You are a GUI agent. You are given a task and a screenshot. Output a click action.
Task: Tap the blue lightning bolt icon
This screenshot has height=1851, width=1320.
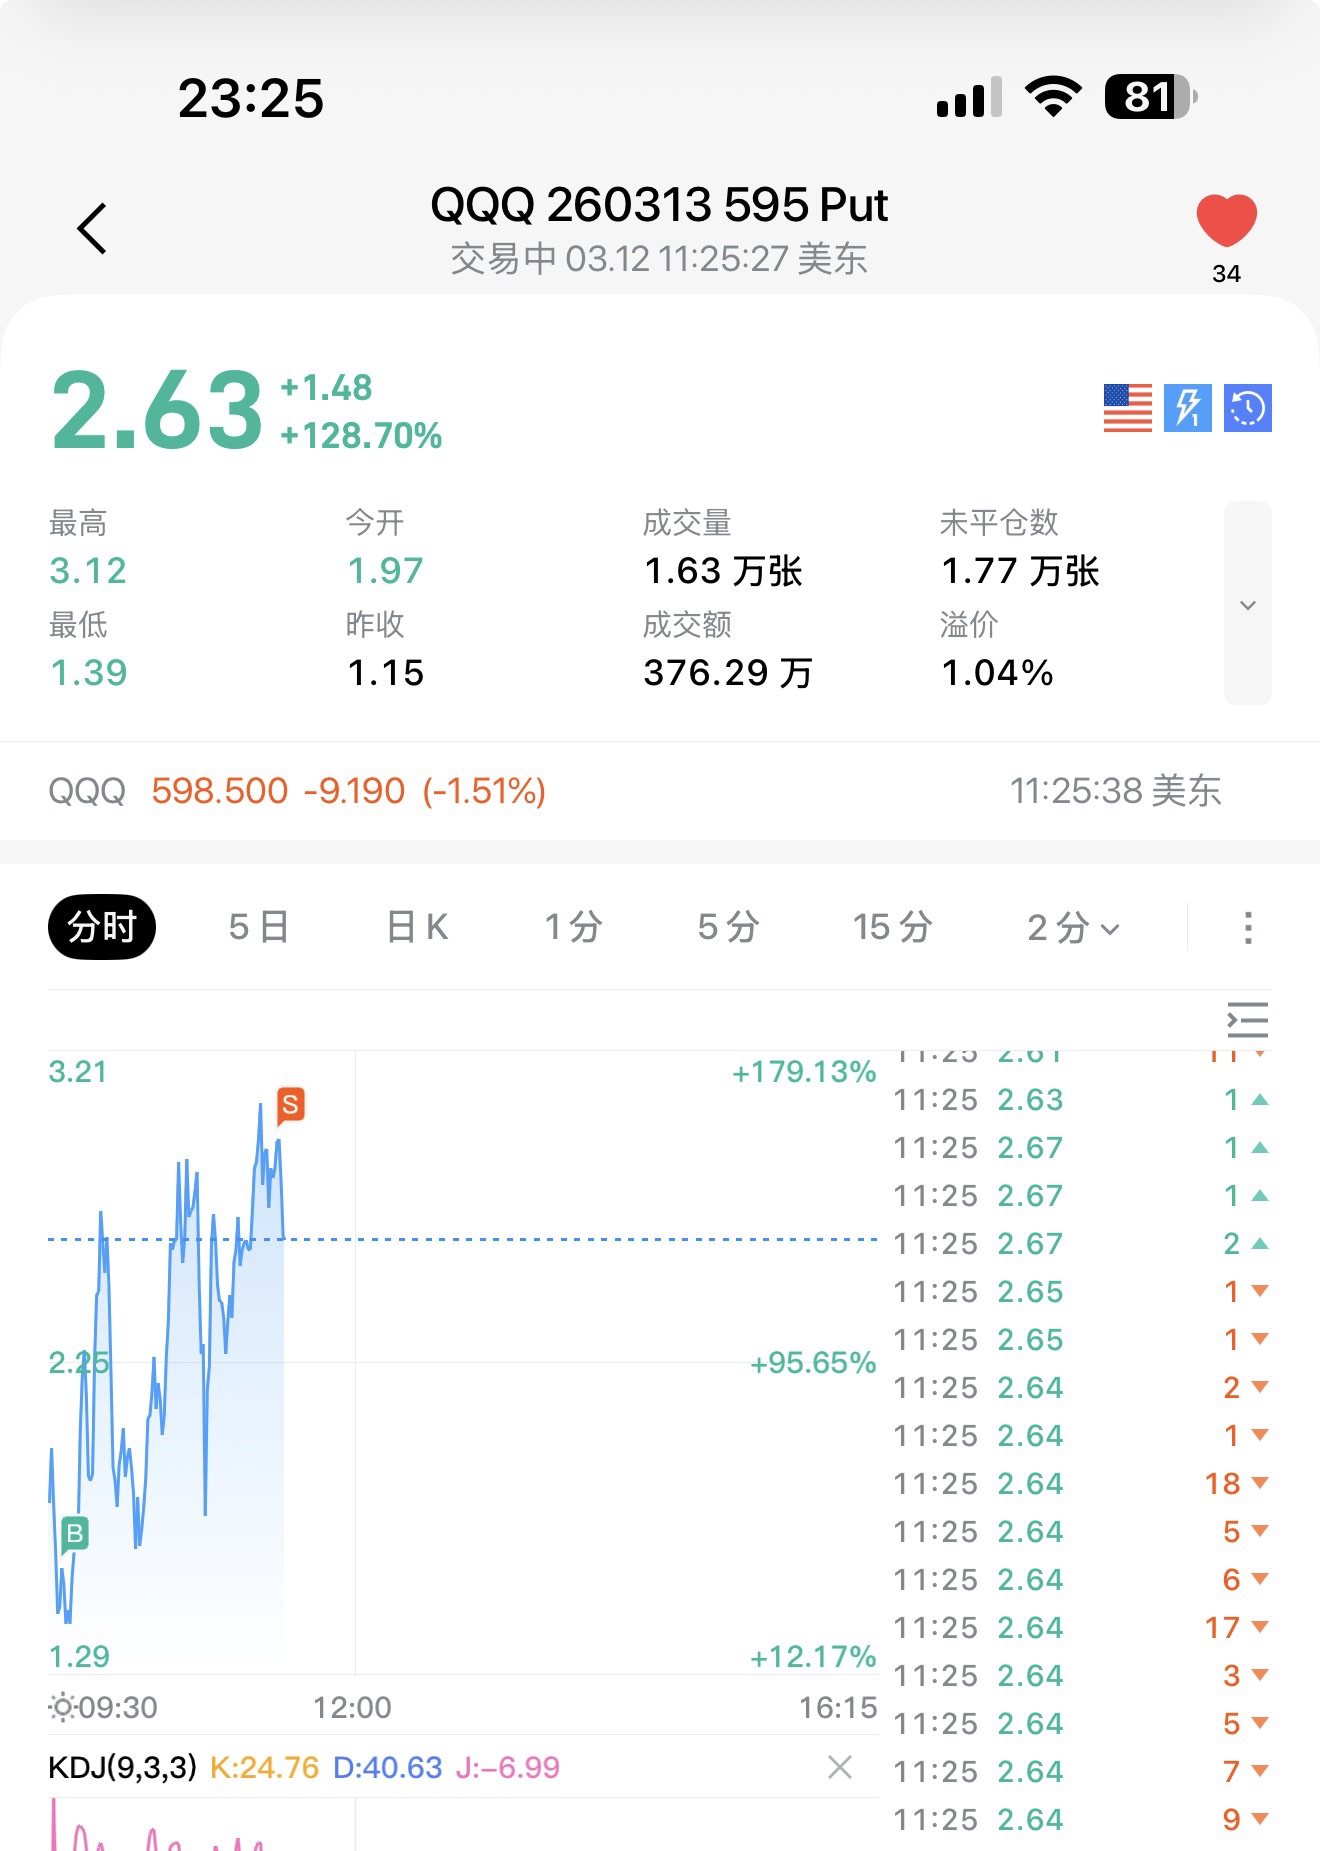coord(1187,408)
